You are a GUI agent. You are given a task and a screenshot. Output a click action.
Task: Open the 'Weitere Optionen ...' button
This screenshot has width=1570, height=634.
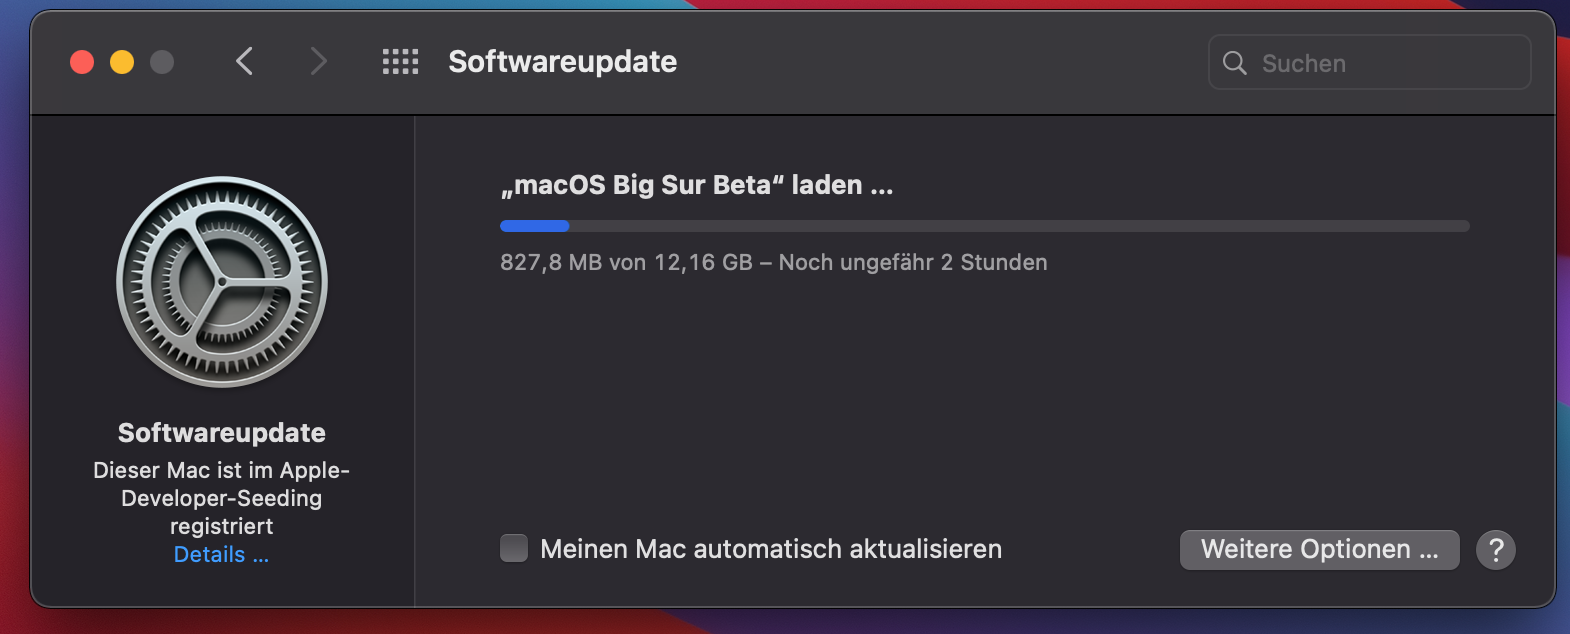click(1319, 550)
